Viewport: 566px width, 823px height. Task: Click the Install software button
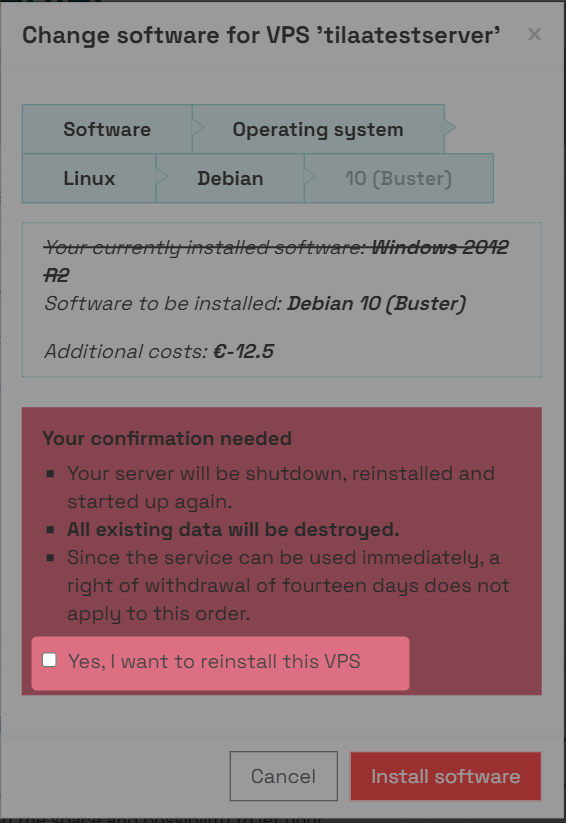pyautogui.click(x=446, y=776)
